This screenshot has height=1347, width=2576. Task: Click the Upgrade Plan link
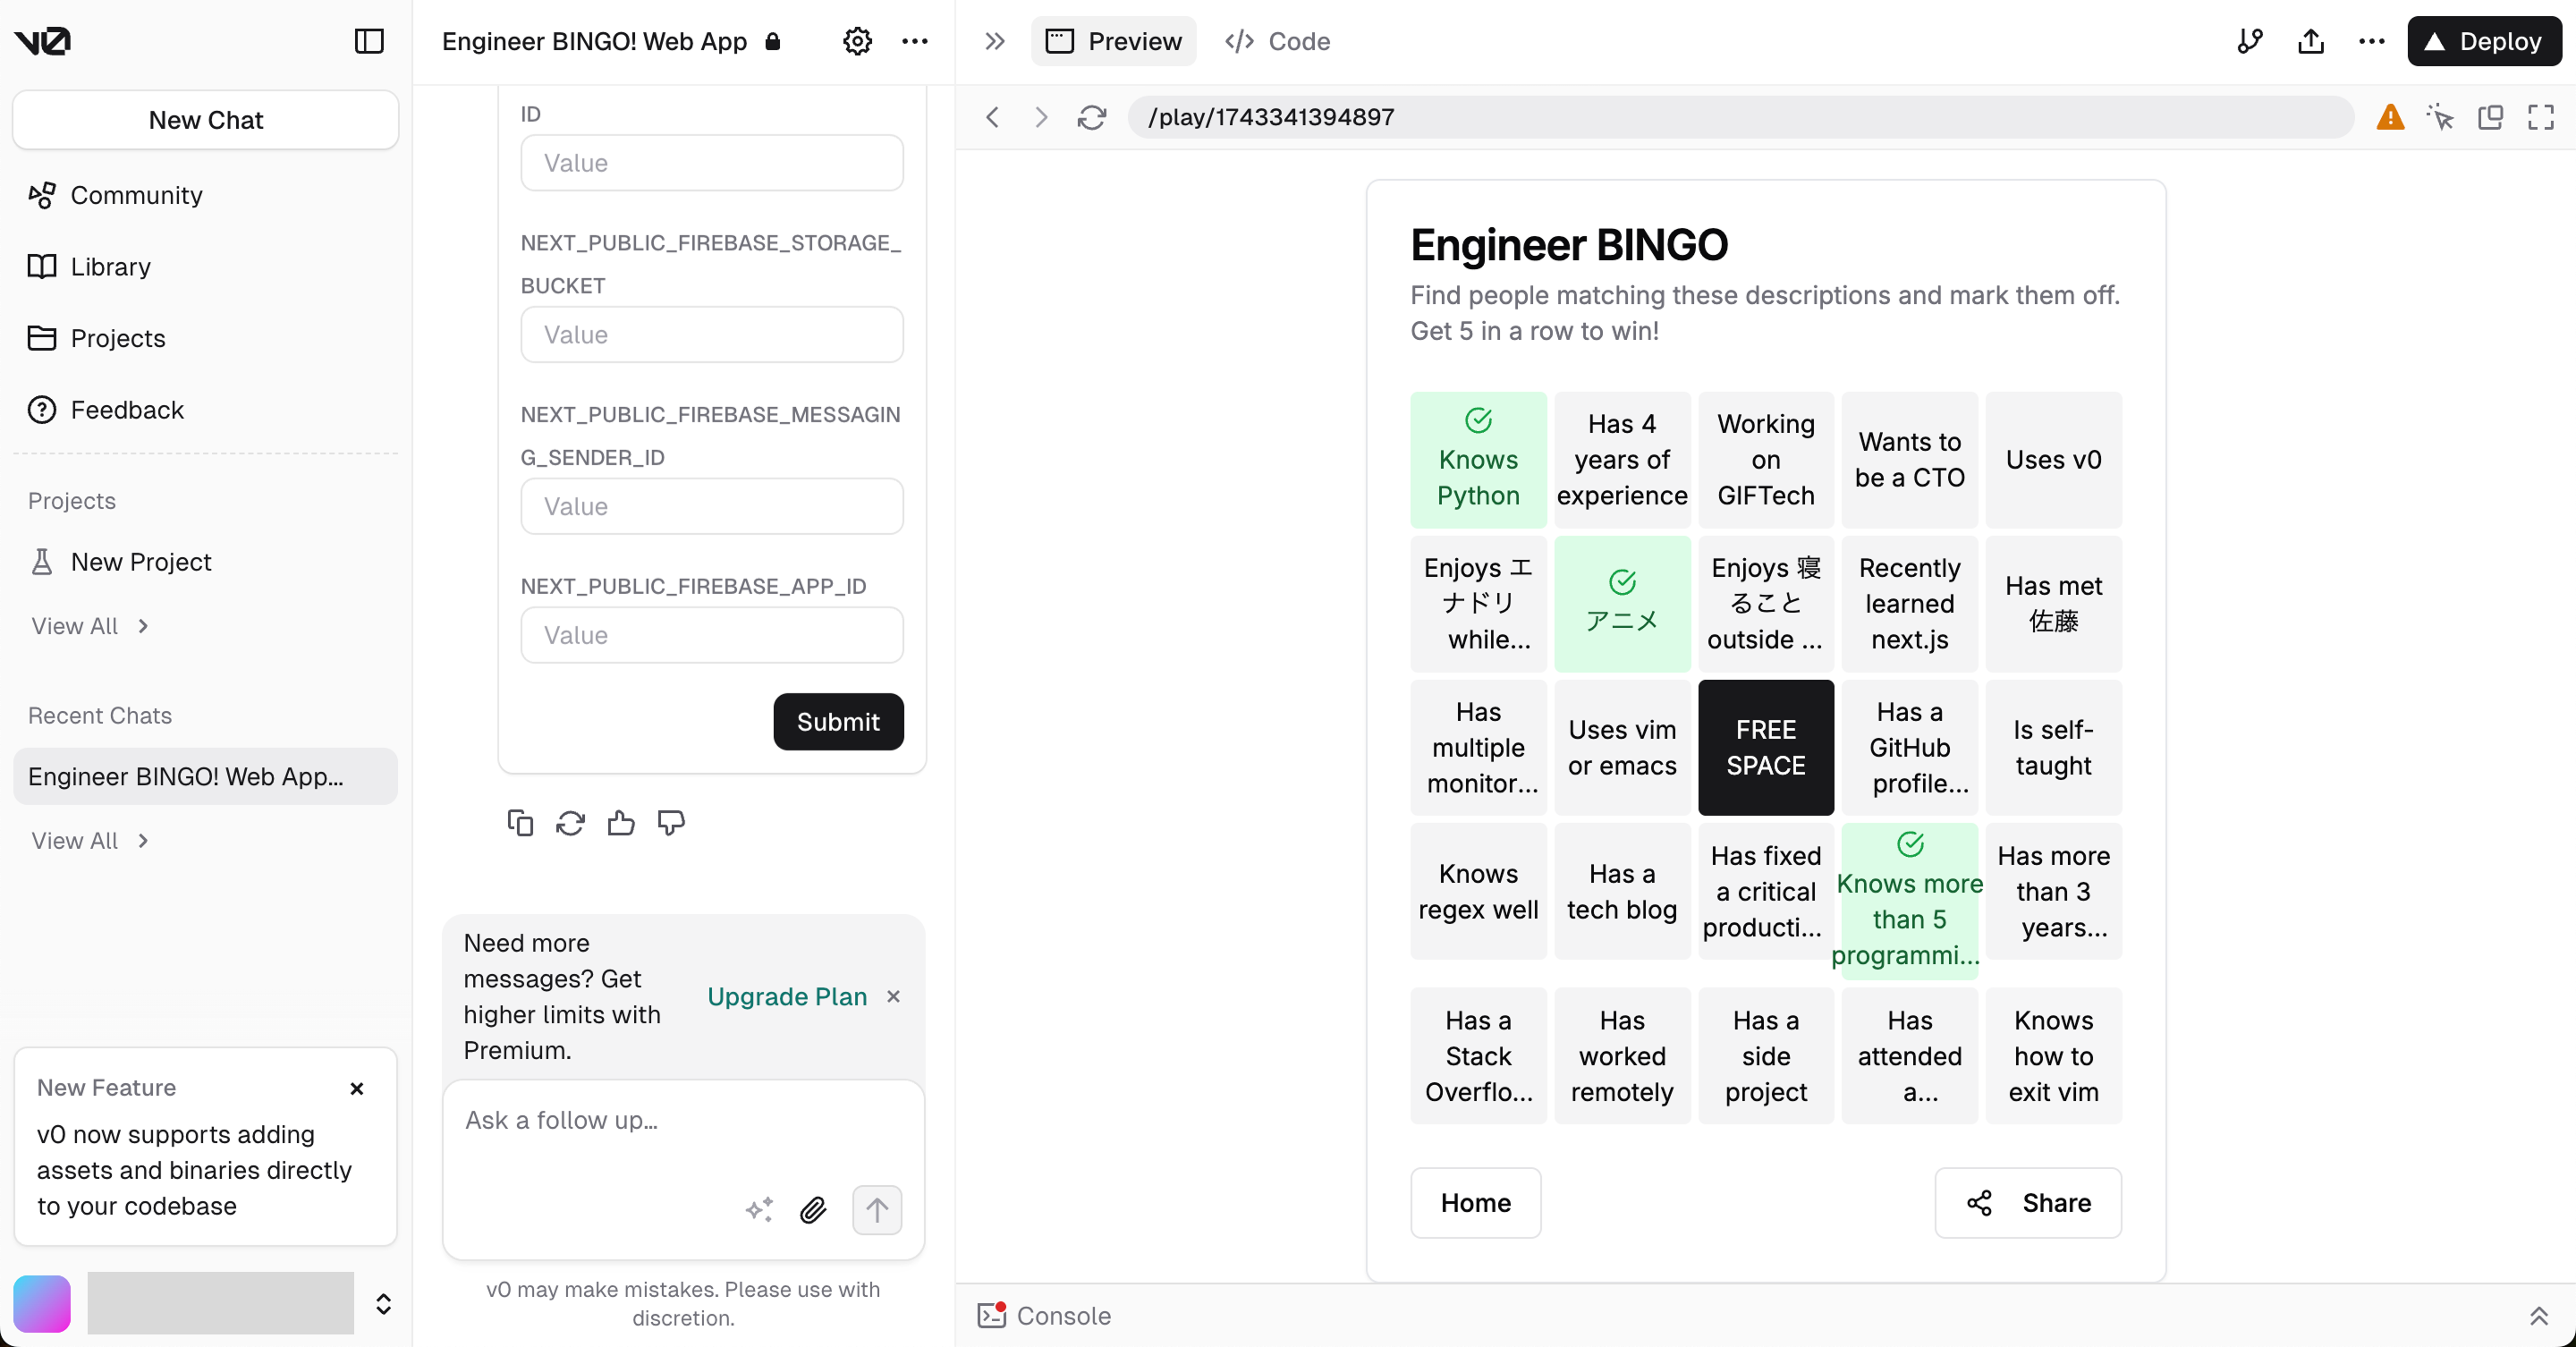coord(786,996)
